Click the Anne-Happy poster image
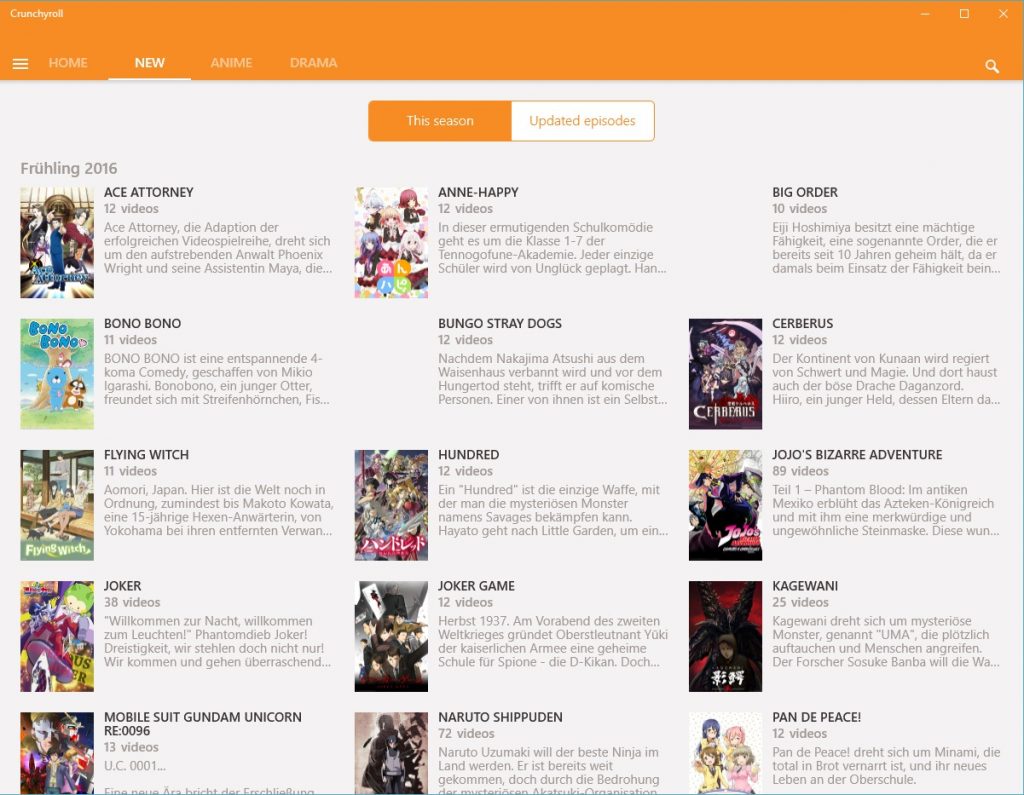The image size is (1024, 795). 391,242
